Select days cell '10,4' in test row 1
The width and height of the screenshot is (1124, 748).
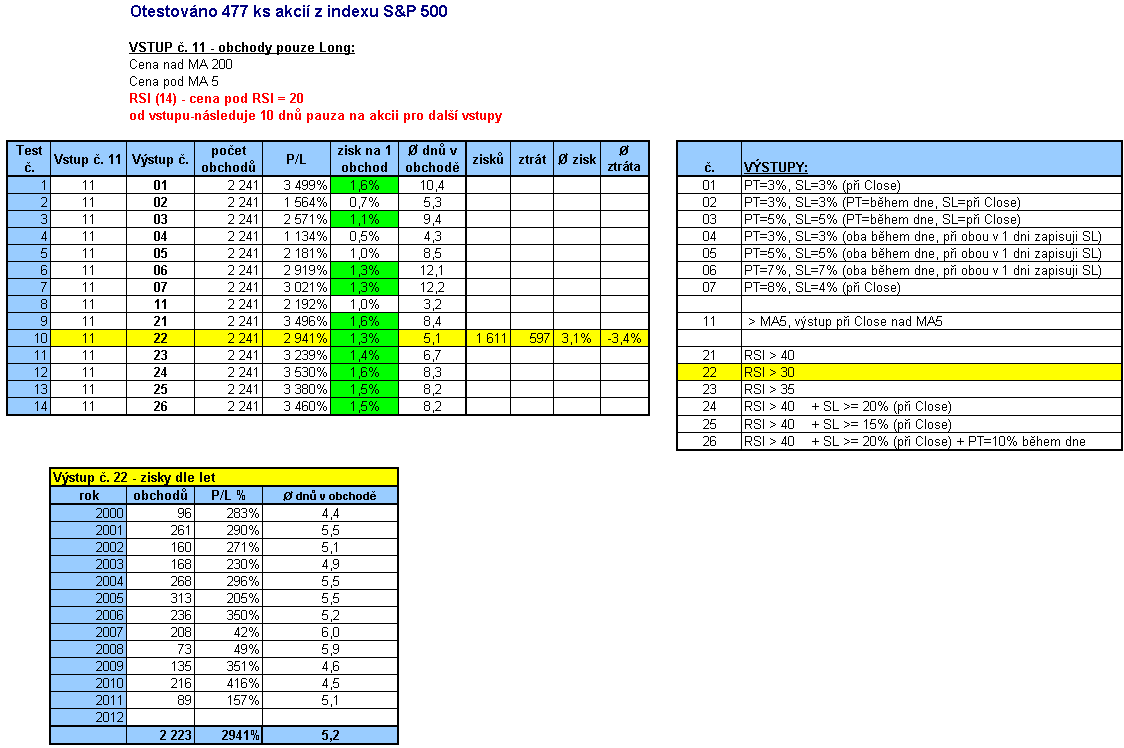coord(432,185)
